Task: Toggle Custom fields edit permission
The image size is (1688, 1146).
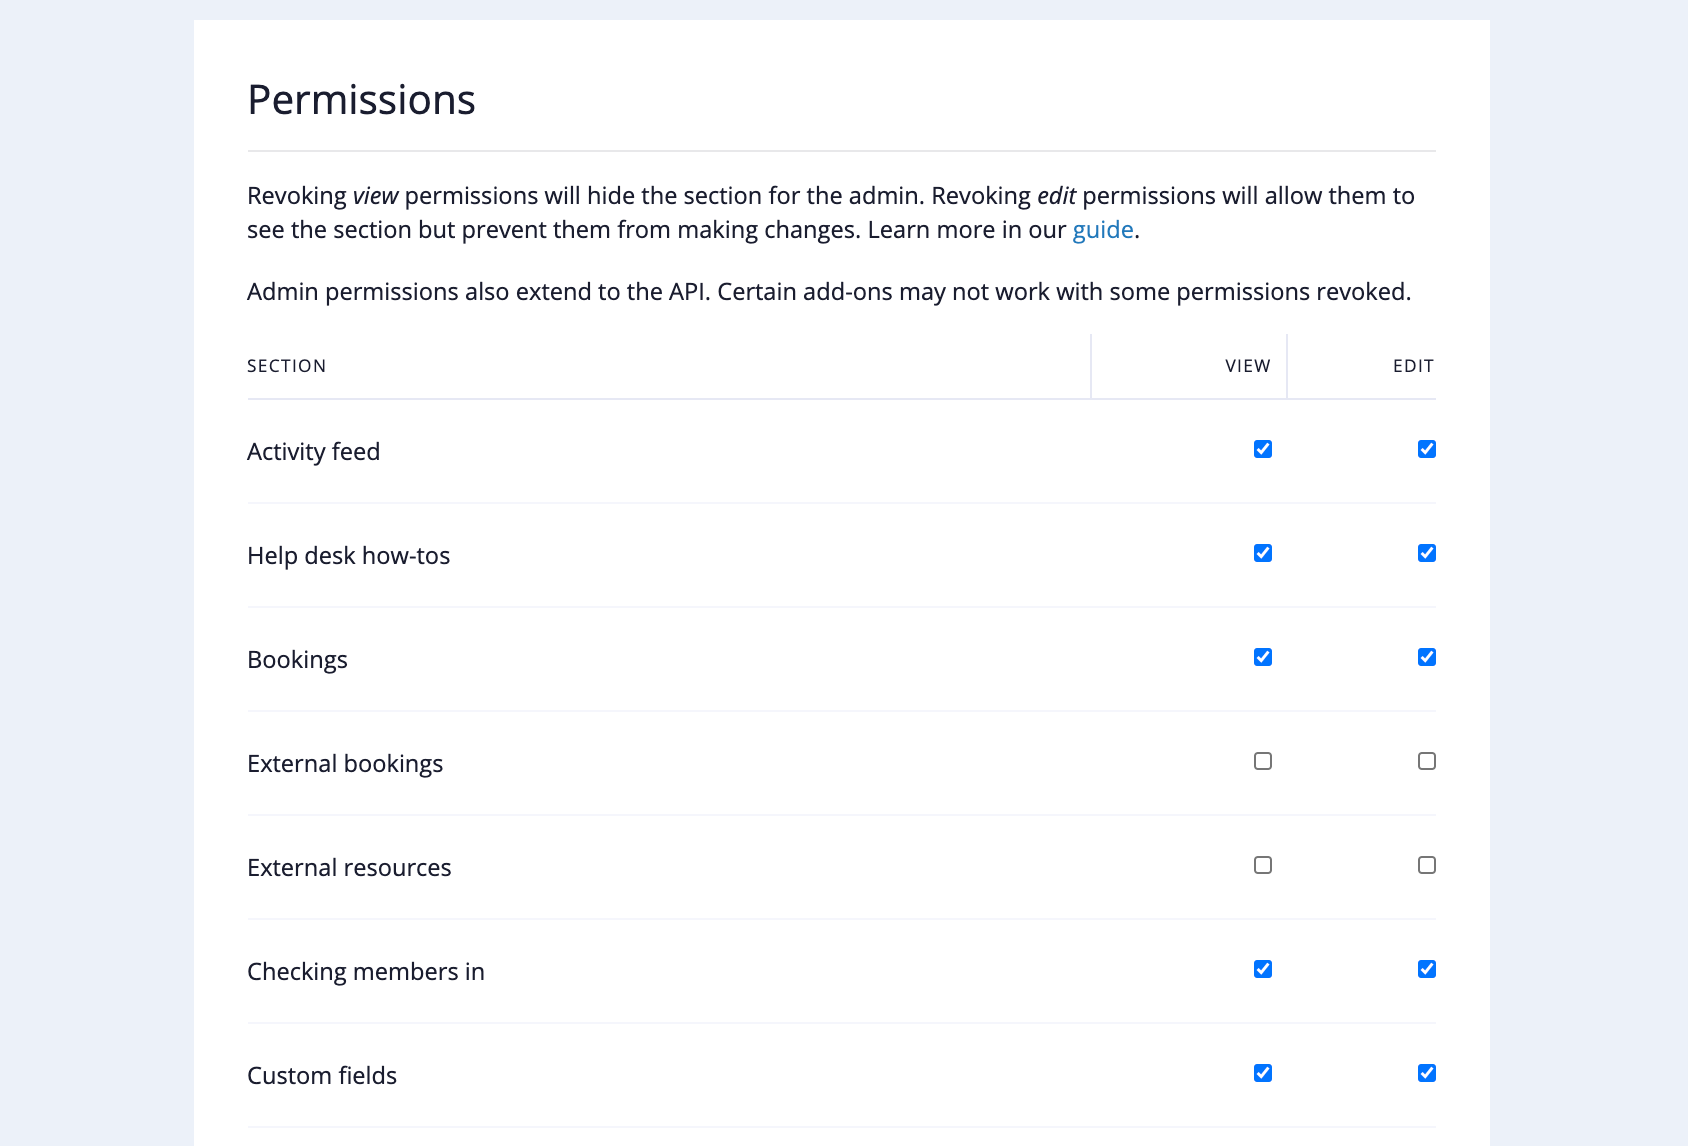Action: point(1427,1073)
